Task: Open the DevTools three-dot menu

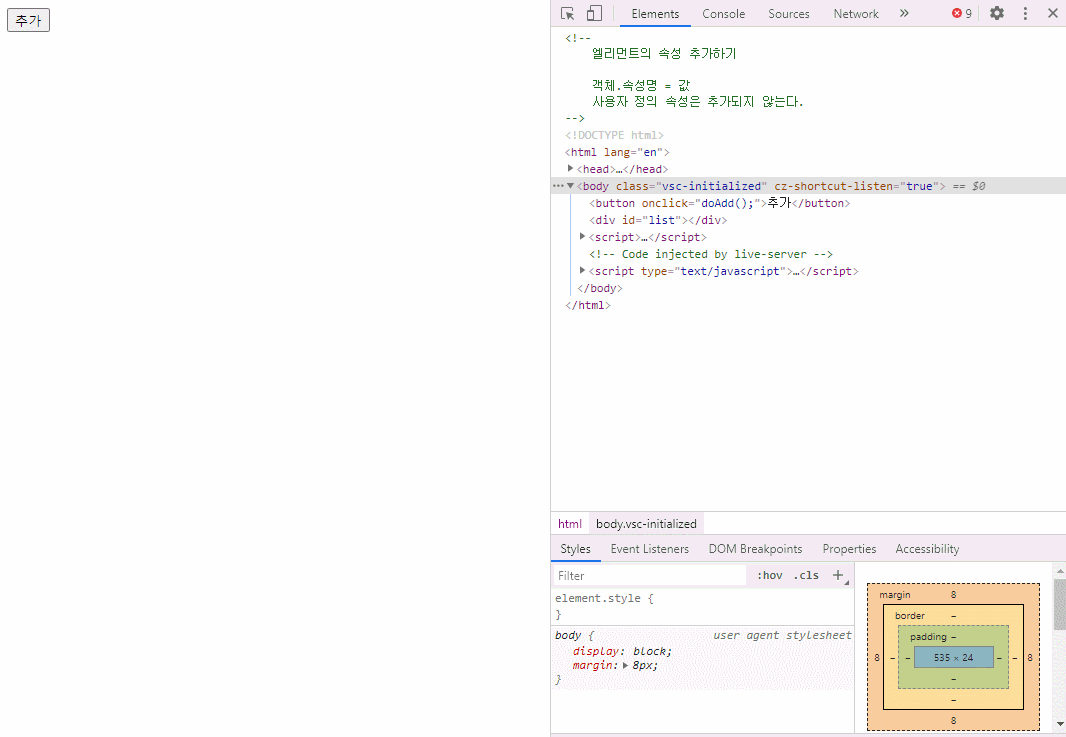Action: click(1025, 14)
